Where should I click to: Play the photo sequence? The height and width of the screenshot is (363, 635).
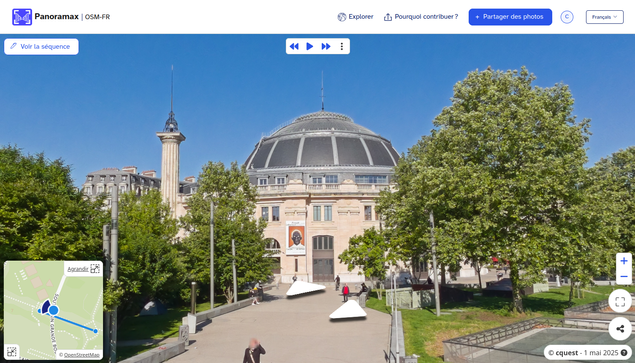point(309,47)
